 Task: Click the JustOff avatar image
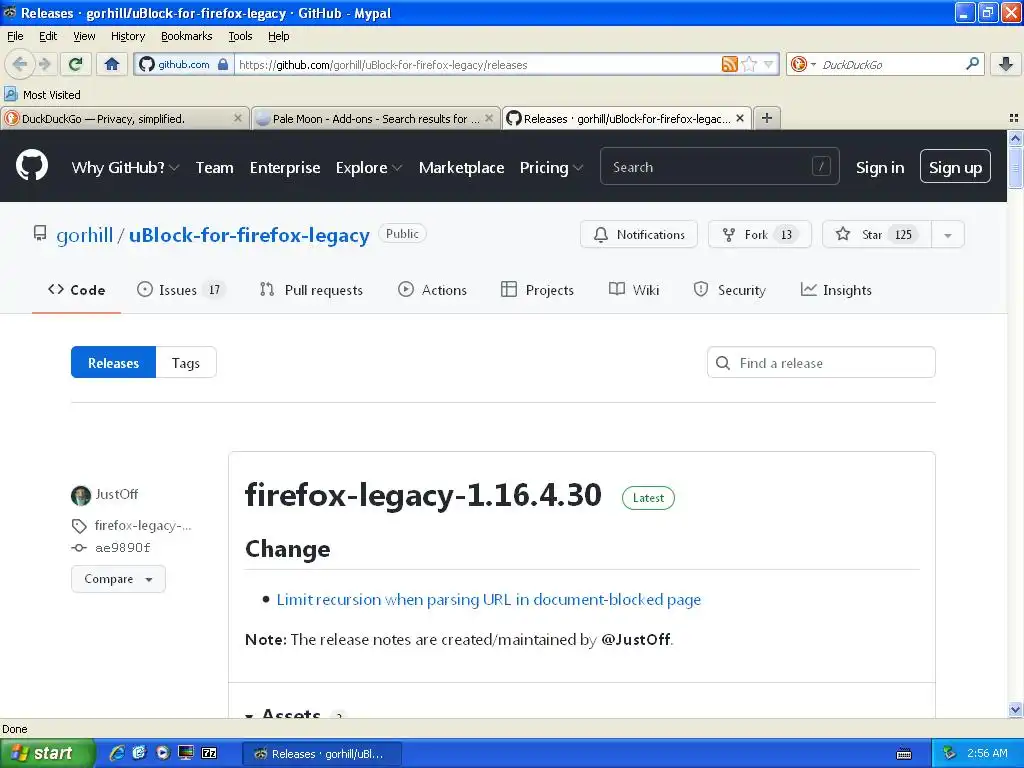81,496
